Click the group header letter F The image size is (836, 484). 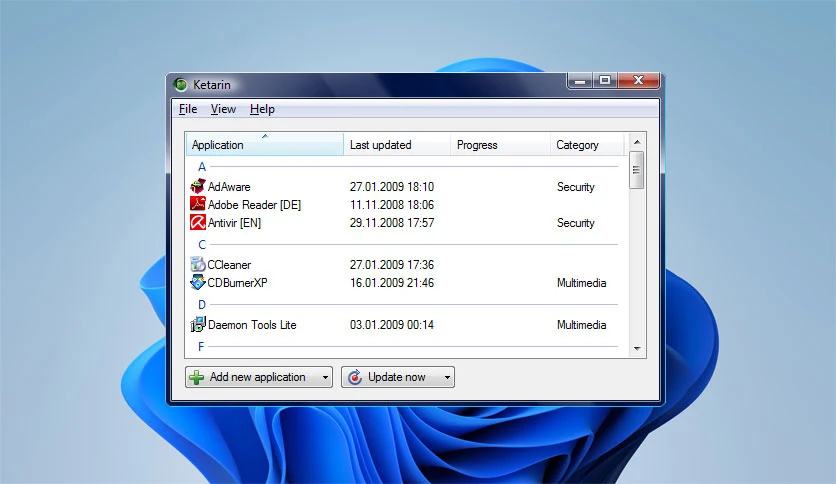click(x=201, y=347)
